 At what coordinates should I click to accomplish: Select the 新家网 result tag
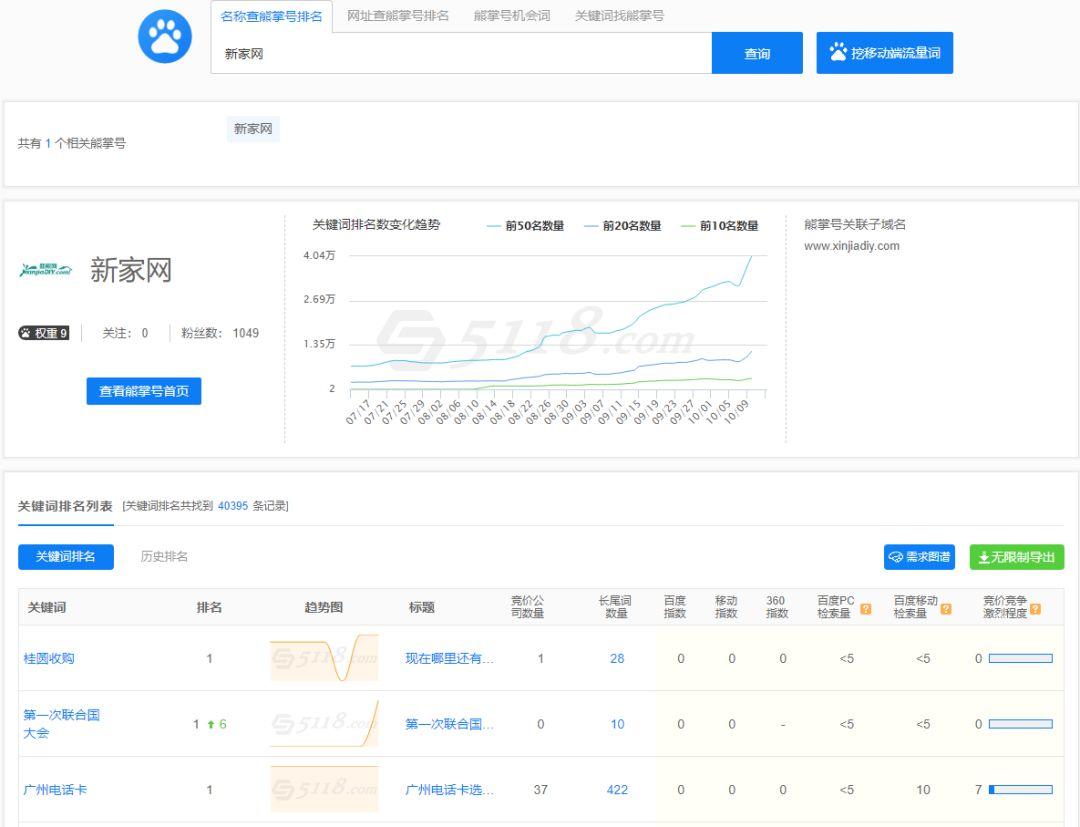coord(253,129)
